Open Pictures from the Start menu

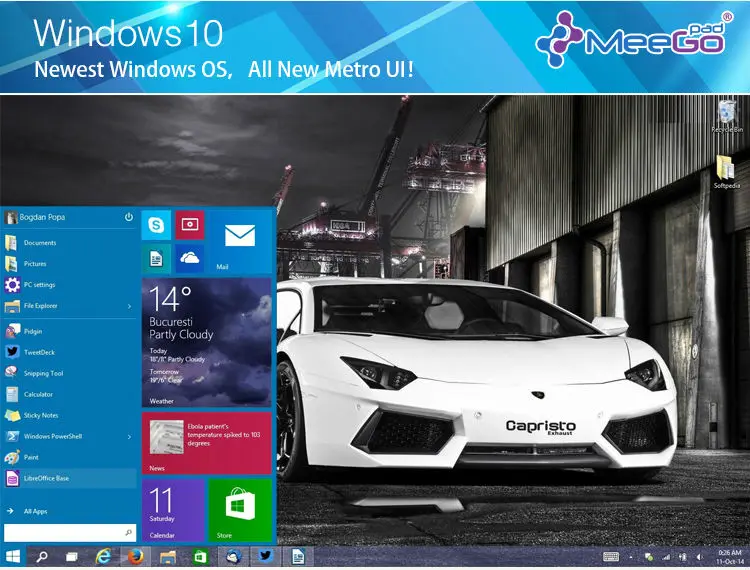point(69,264)
